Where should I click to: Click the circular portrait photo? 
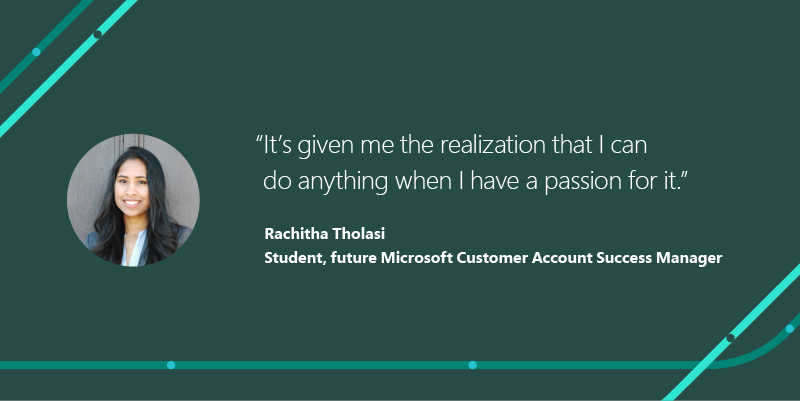point(133,200)
